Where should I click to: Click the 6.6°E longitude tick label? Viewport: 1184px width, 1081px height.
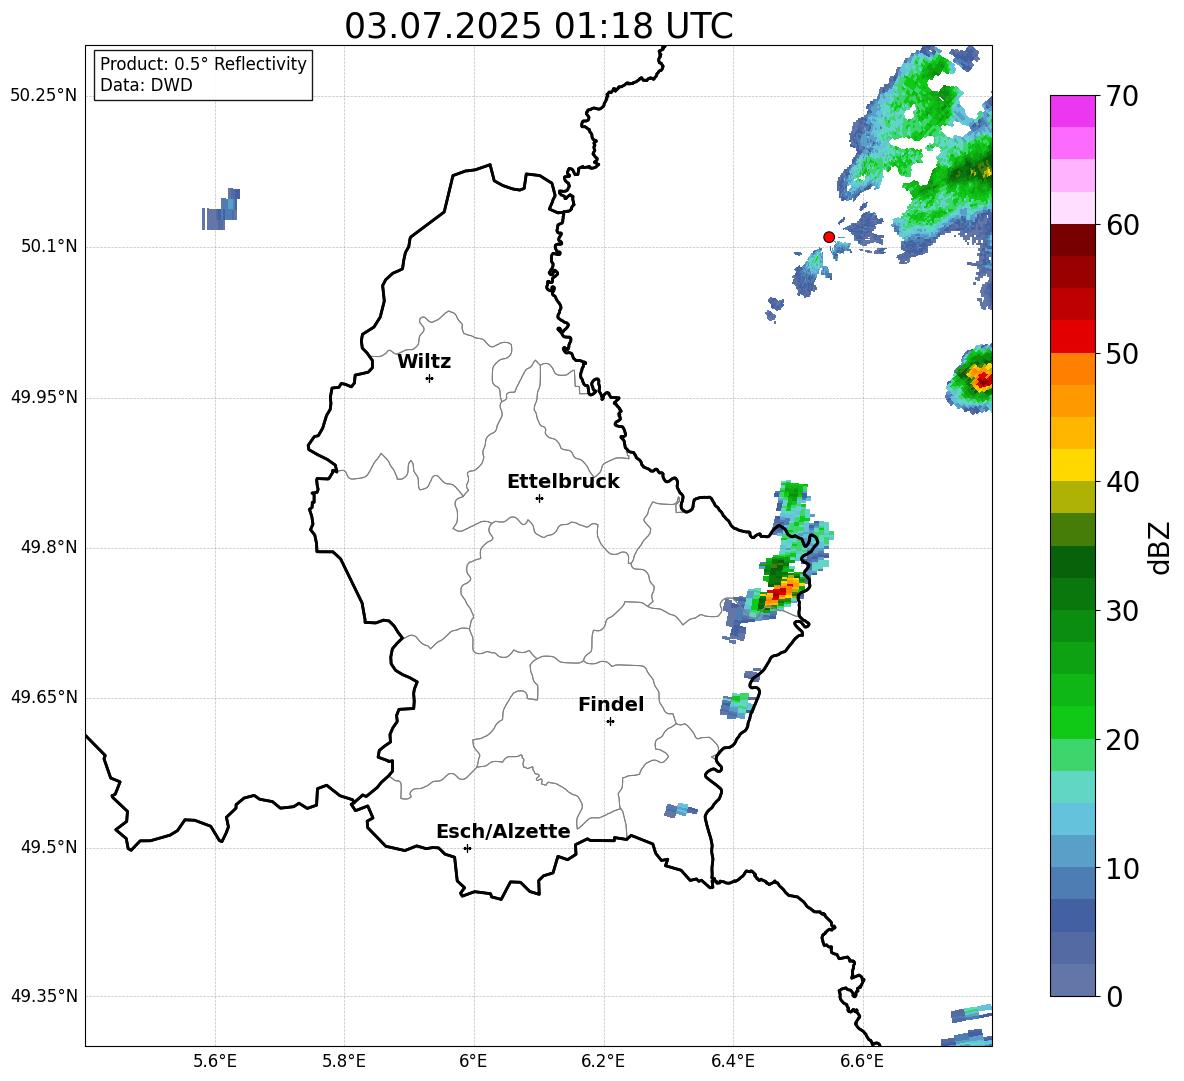coord(862,1061)
